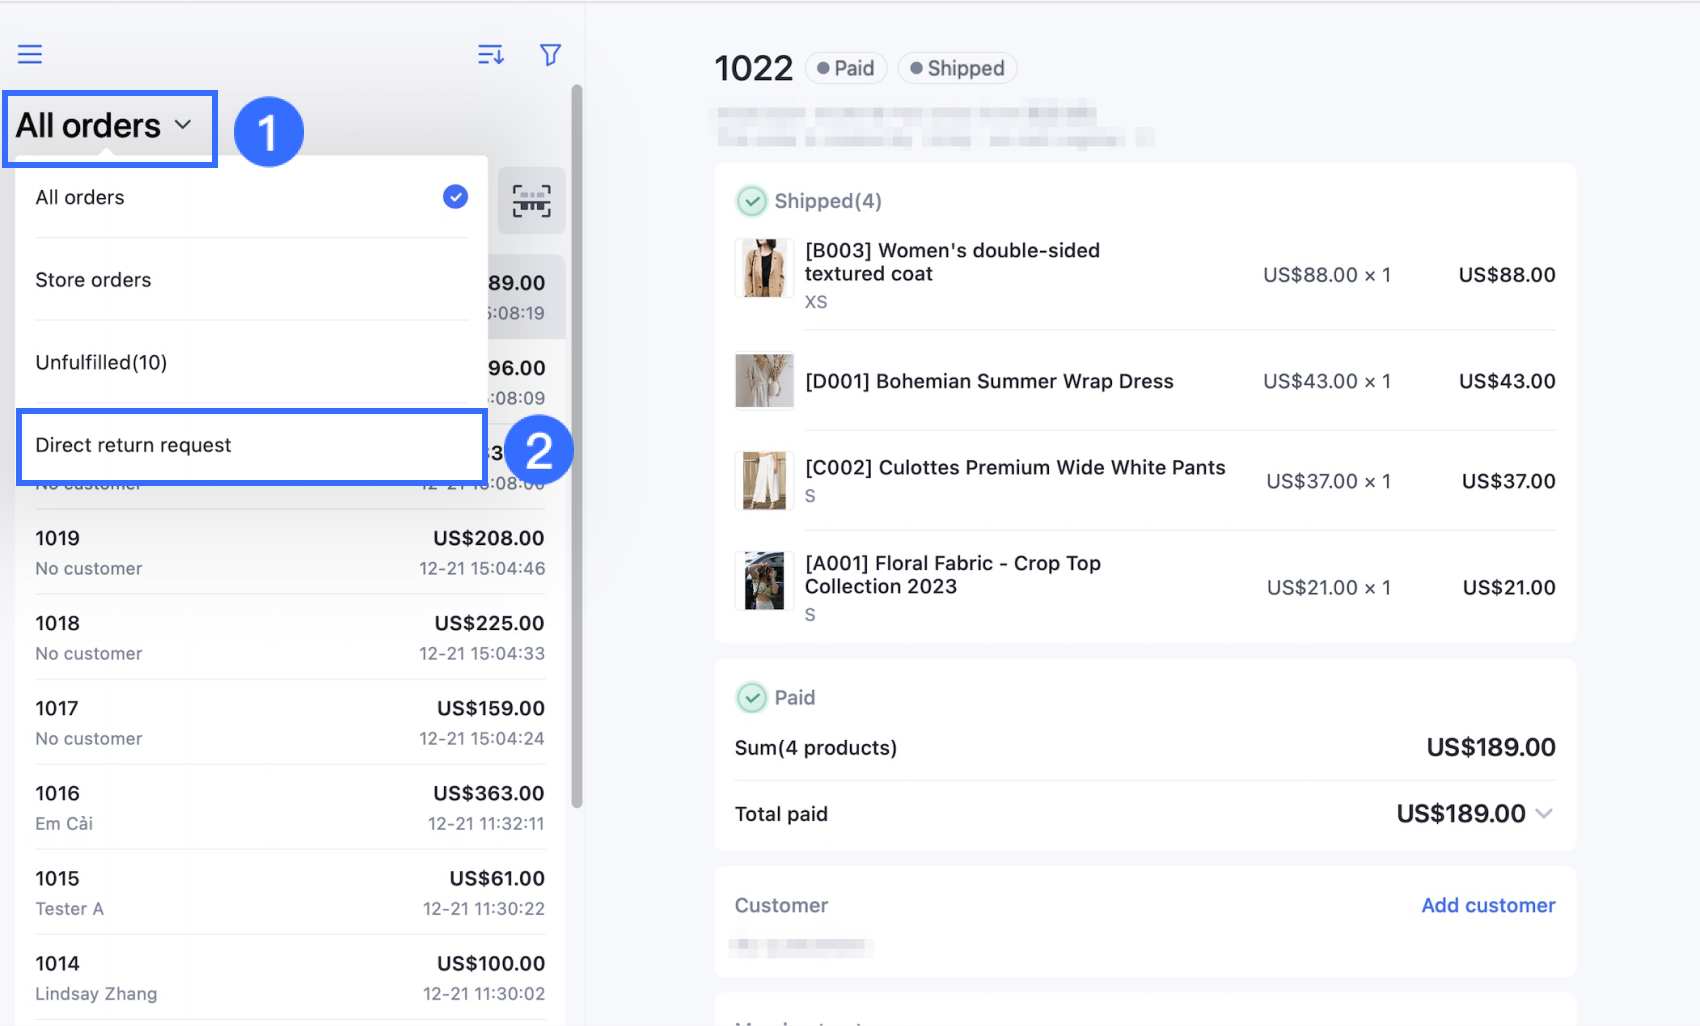Click the [A001] Floral Fabric Crop Top name
The image size is (1700, 1026).
[x=953, y=575]
